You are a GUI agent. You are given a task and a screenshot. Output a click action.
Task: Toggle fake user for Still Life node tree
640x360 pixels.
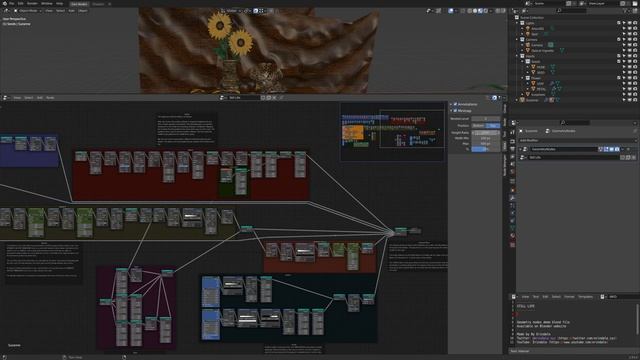pos(263,98)
